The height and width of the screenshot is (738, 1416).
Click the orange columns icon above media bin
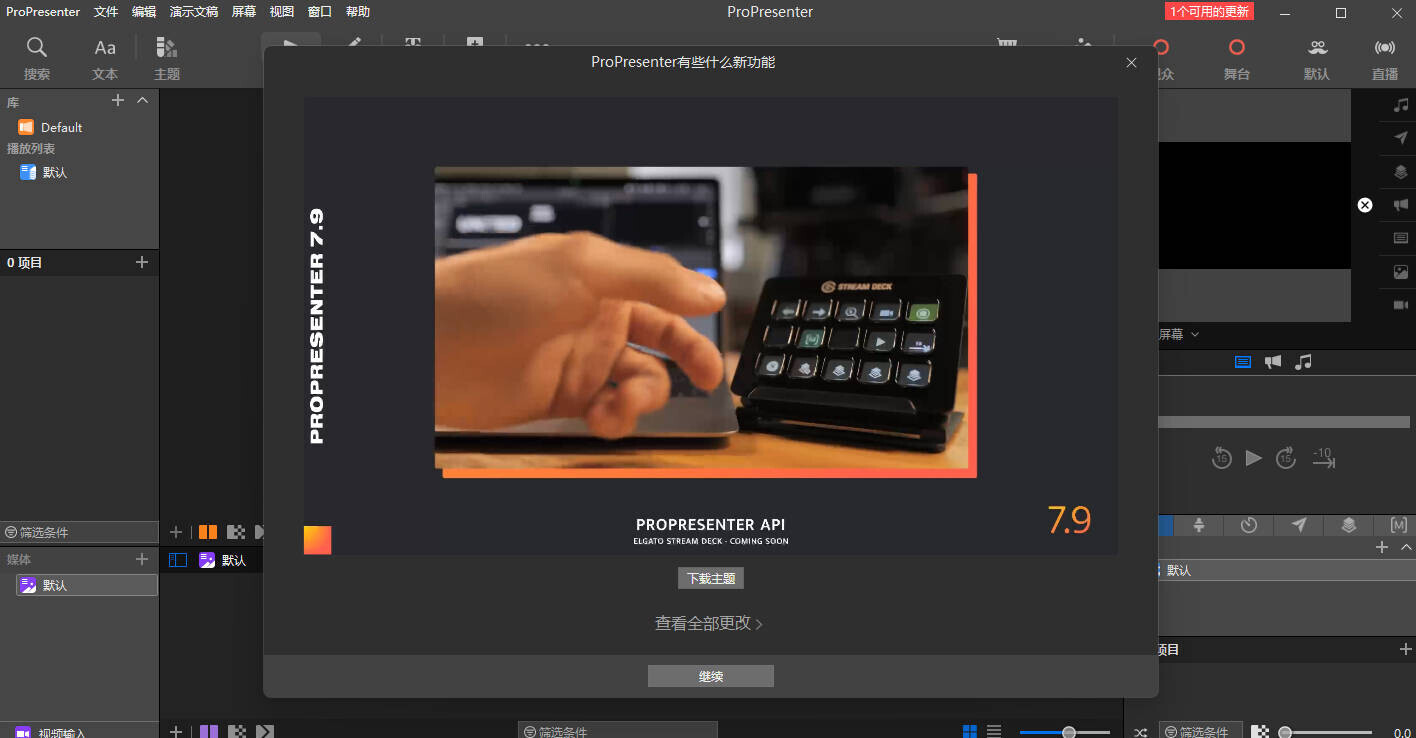(208, 532)
